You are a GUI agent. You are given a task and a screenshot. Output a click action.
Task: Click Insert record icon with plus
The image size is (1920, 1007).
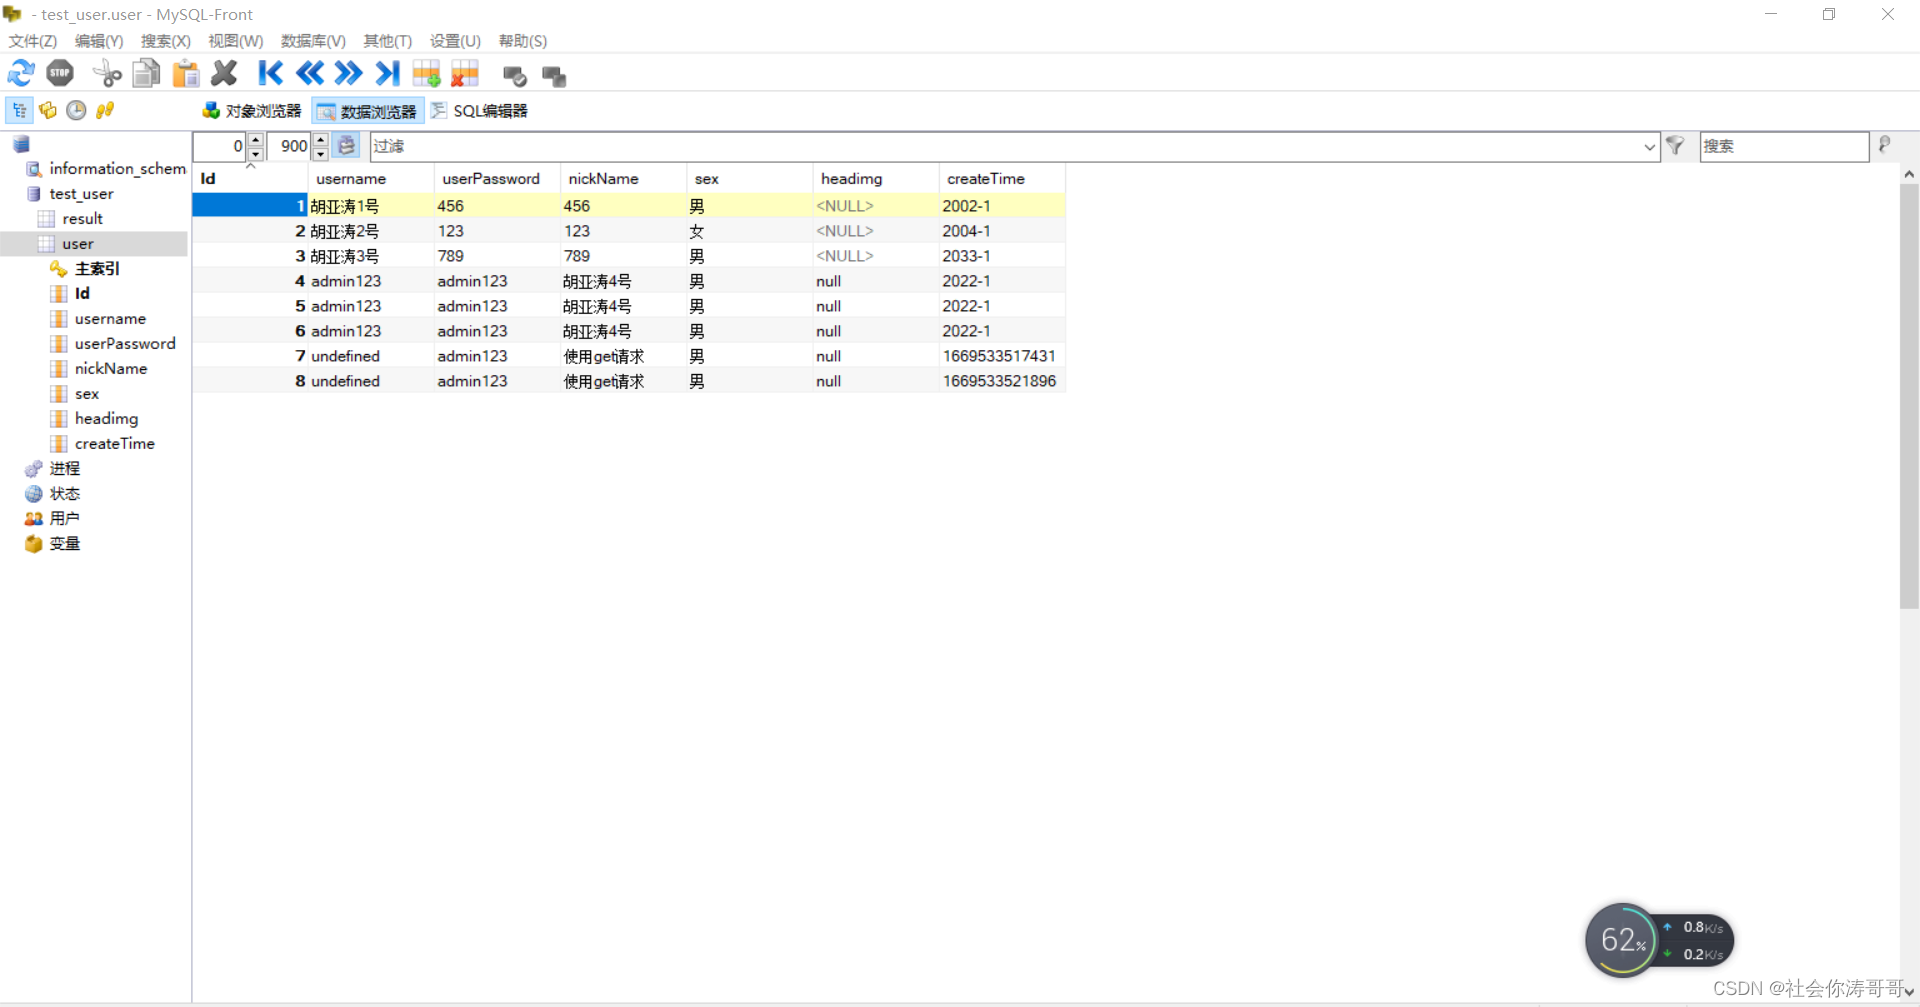[427, 73]
